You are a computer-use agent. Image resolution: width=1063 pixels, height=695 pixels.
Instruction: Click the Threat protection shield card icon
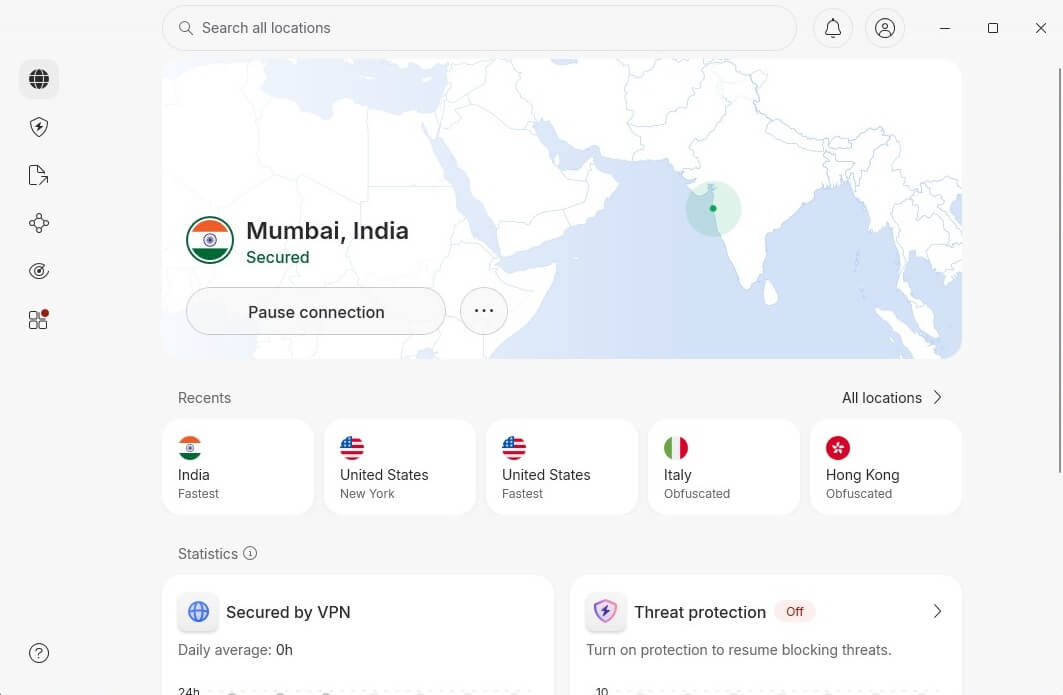(605, 612)
